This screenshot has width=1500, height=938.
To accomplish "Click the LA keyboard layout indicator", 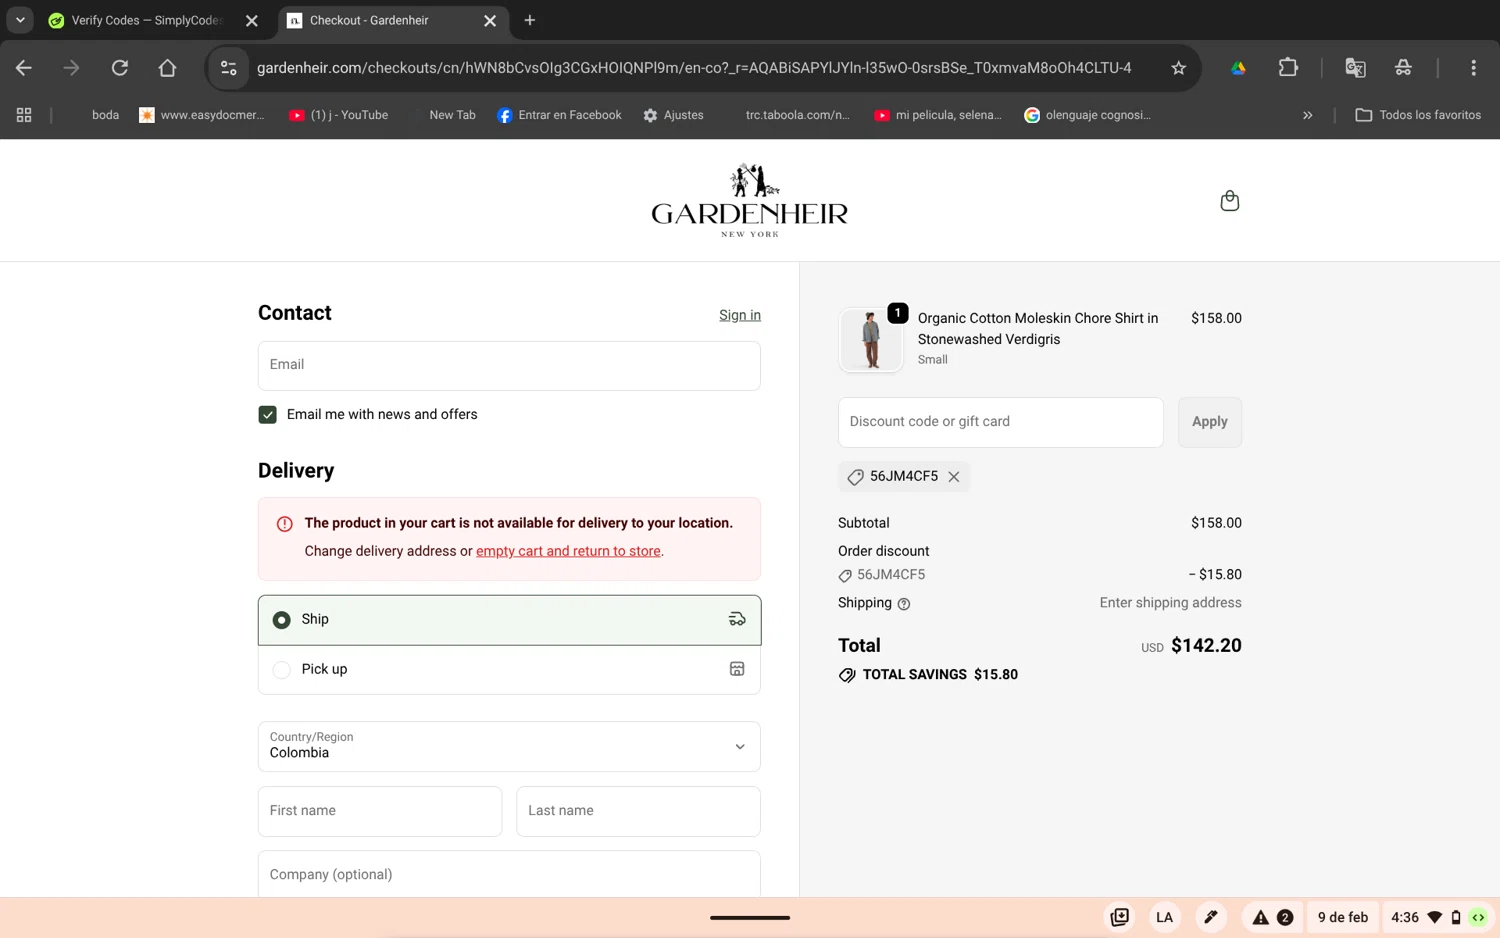I will (x=1164, y=917).
